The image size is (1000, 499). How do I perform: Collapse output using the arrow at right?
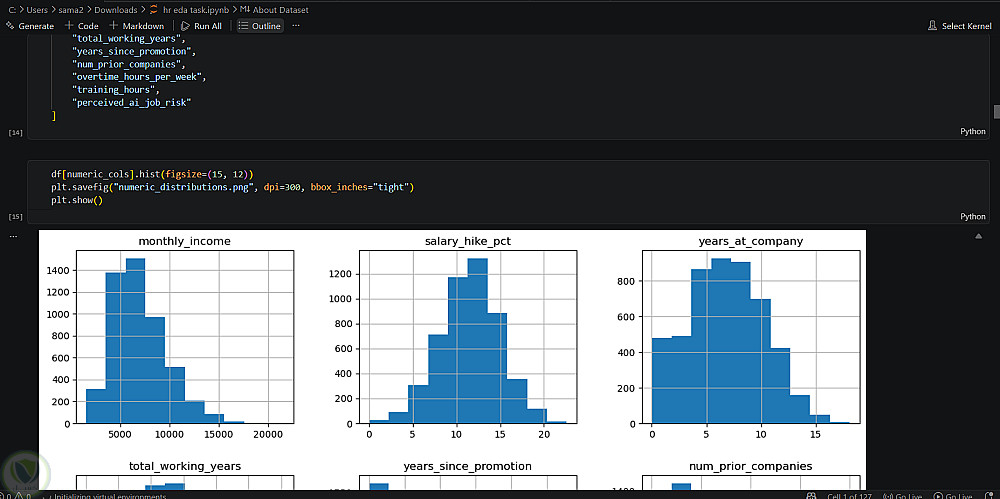(978, 237)
